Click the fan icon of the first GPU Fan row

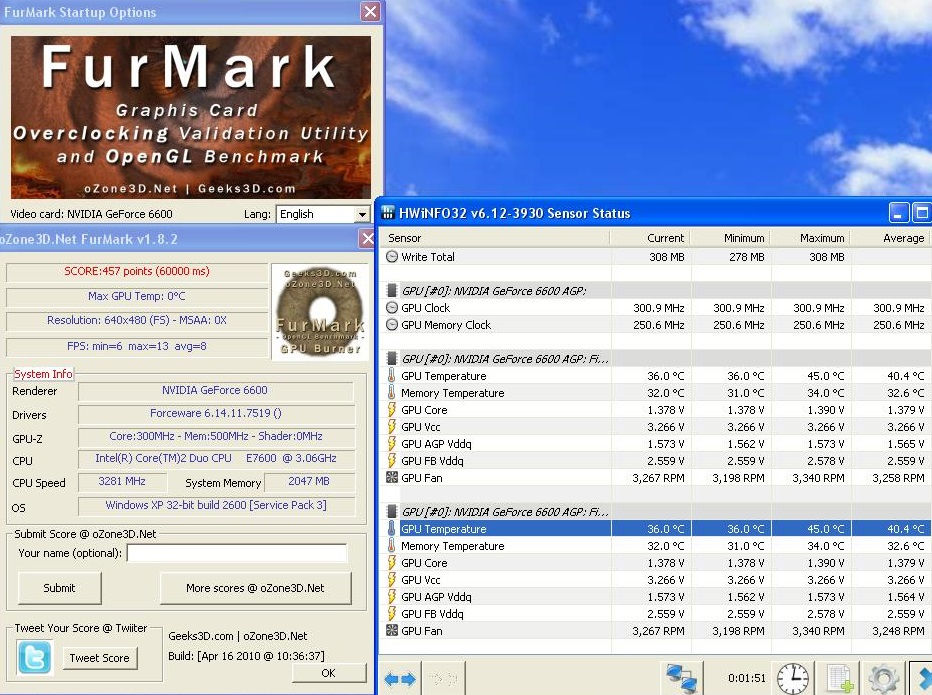pos(392,477)
